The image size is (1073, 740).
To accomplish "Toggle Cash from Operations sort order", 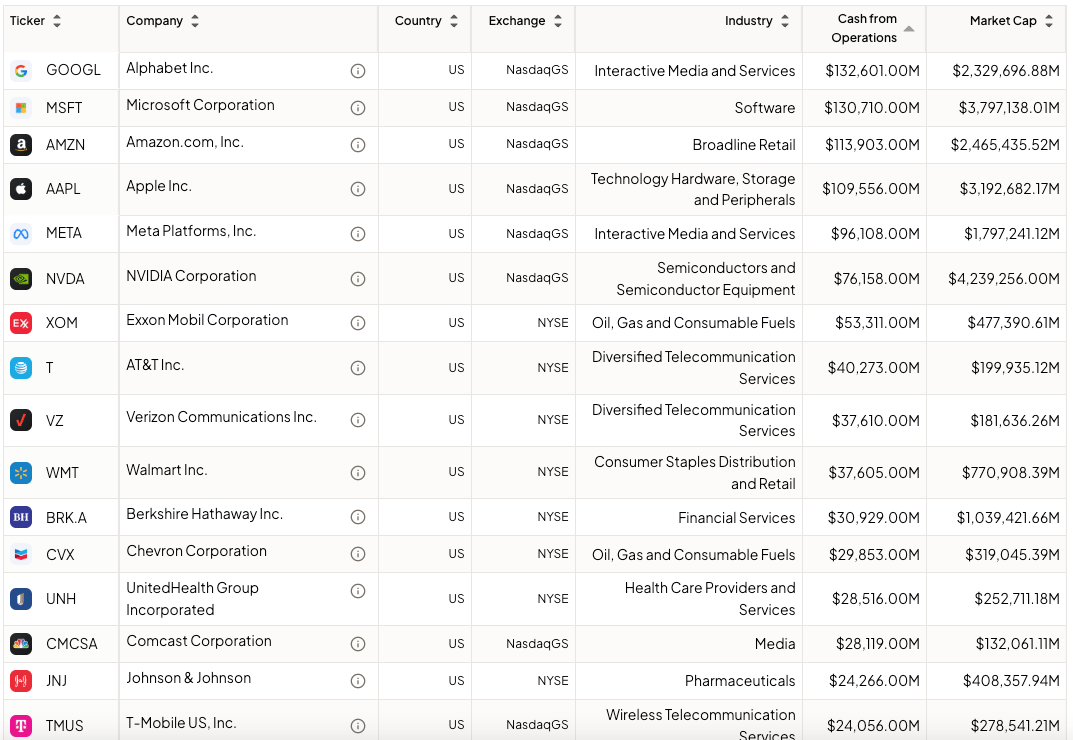I will coord(908,28).
